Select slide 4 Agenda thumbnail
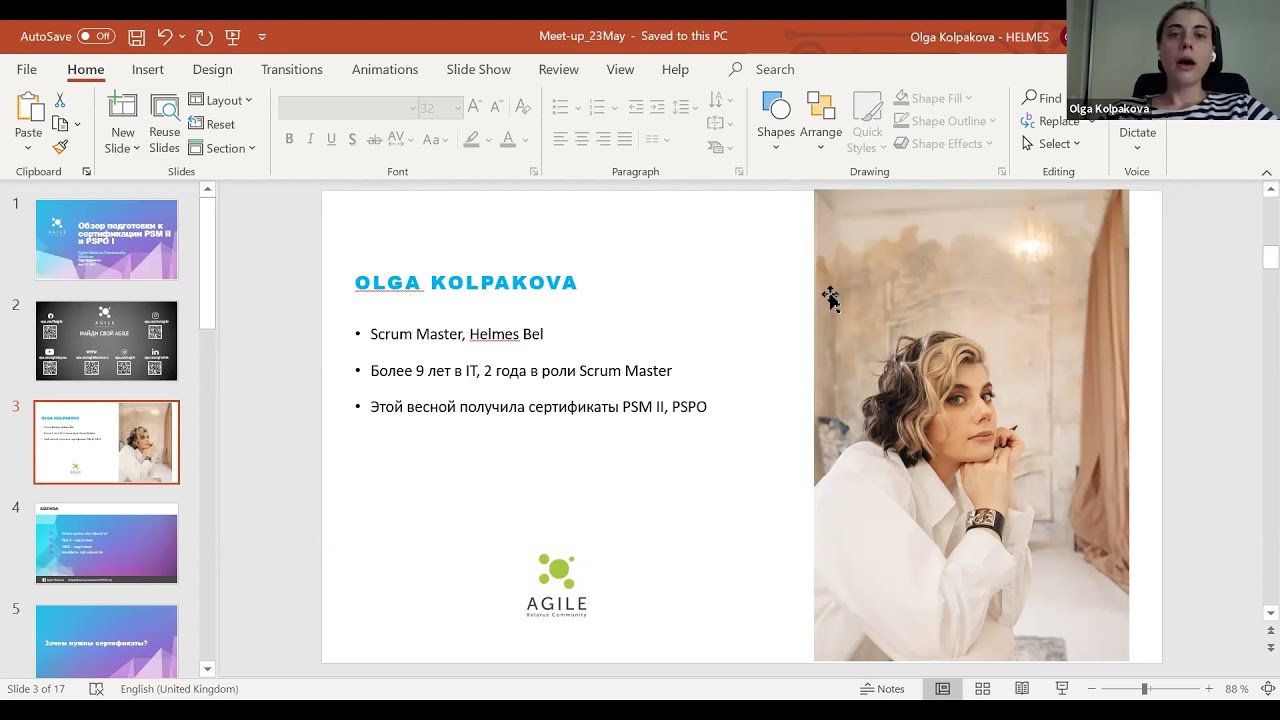 click(x=107, y=543)
